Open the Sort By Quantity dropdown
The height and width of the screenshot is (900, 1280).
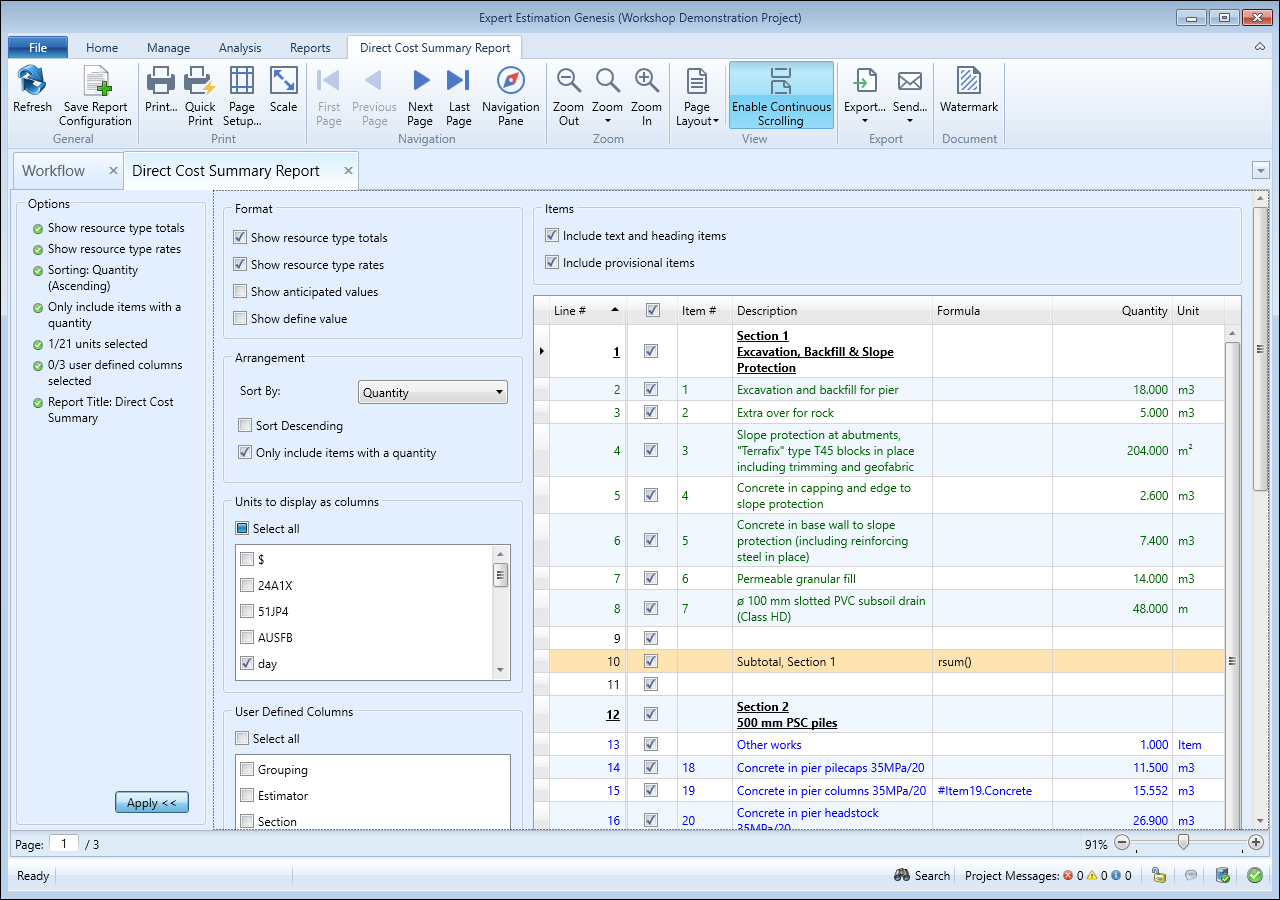(x=432, y=393)
